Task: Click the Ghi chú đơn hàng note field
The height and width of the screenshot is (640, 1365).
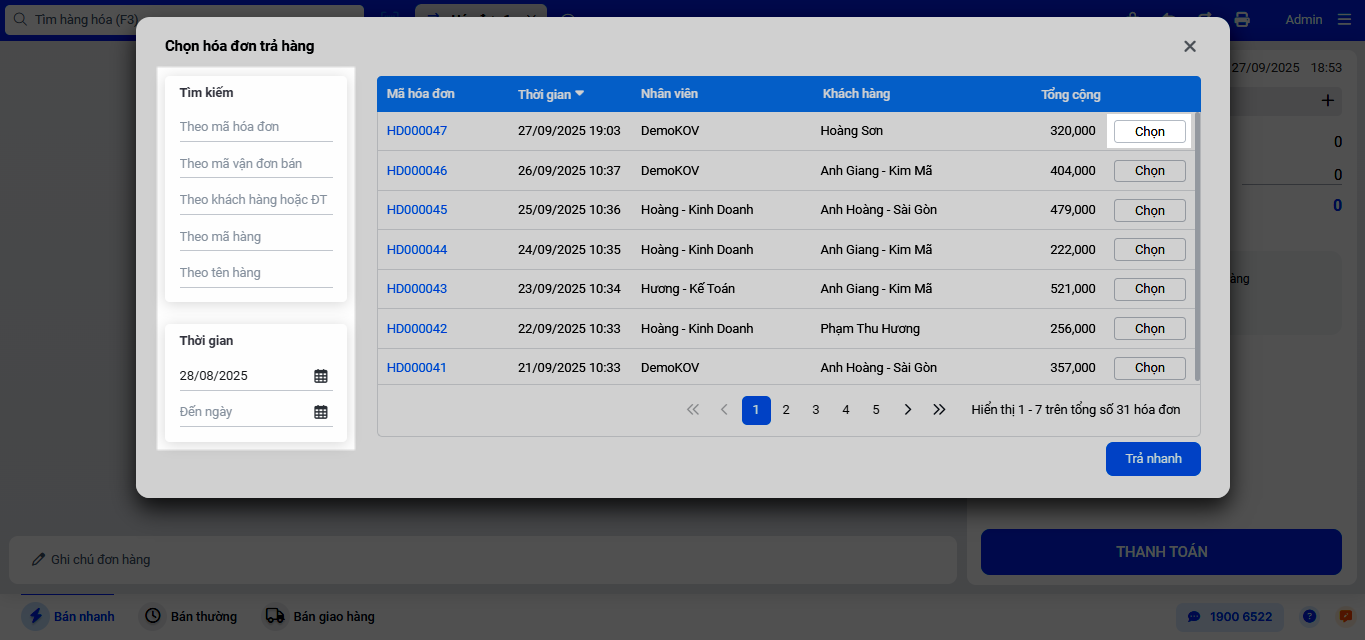Action: (x=483, y=559)
